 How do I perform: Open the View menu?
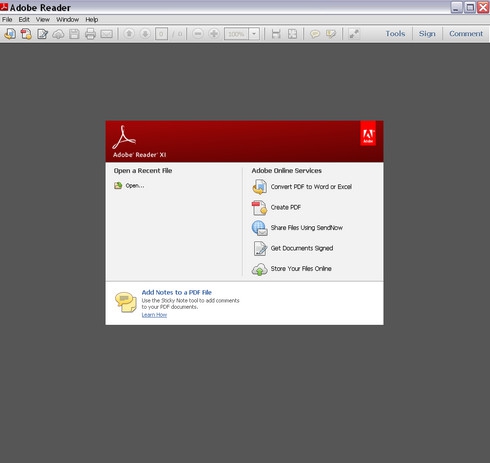tap(43, 19)
